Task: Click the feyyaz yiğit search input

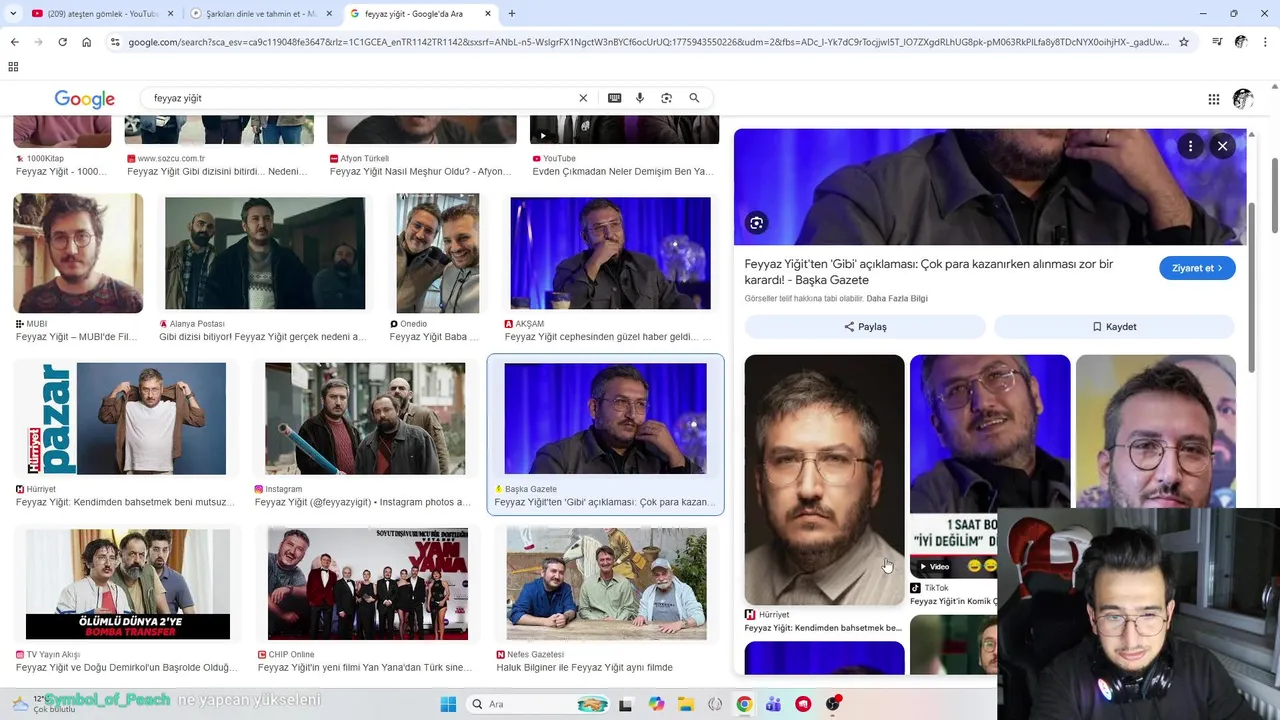Action: (360, 98)
